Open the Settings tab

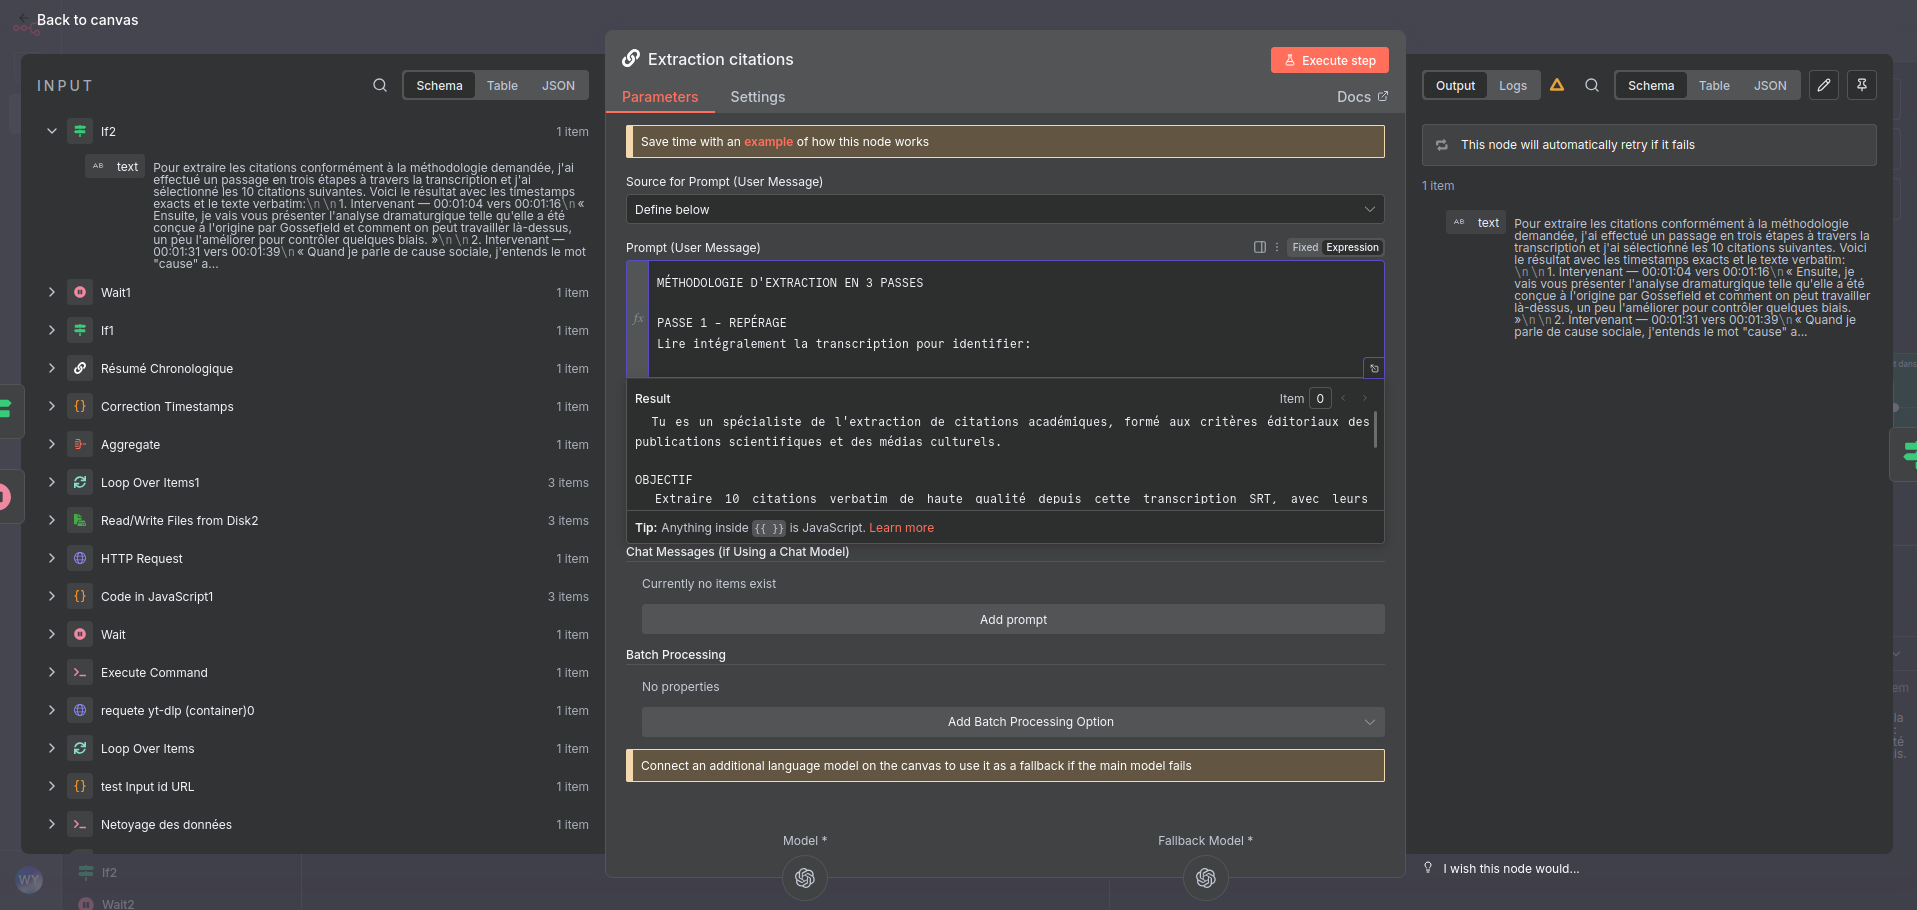757,97
